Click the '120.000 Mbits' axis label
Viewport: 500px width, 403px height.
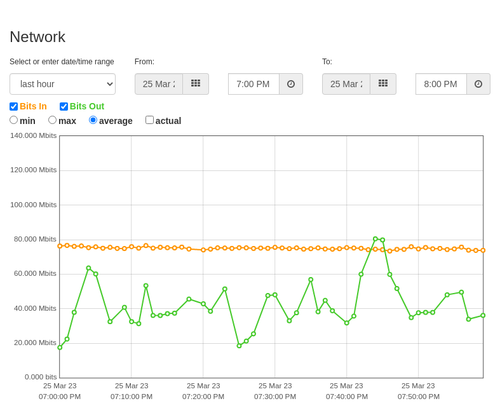(x=33, y=170)
